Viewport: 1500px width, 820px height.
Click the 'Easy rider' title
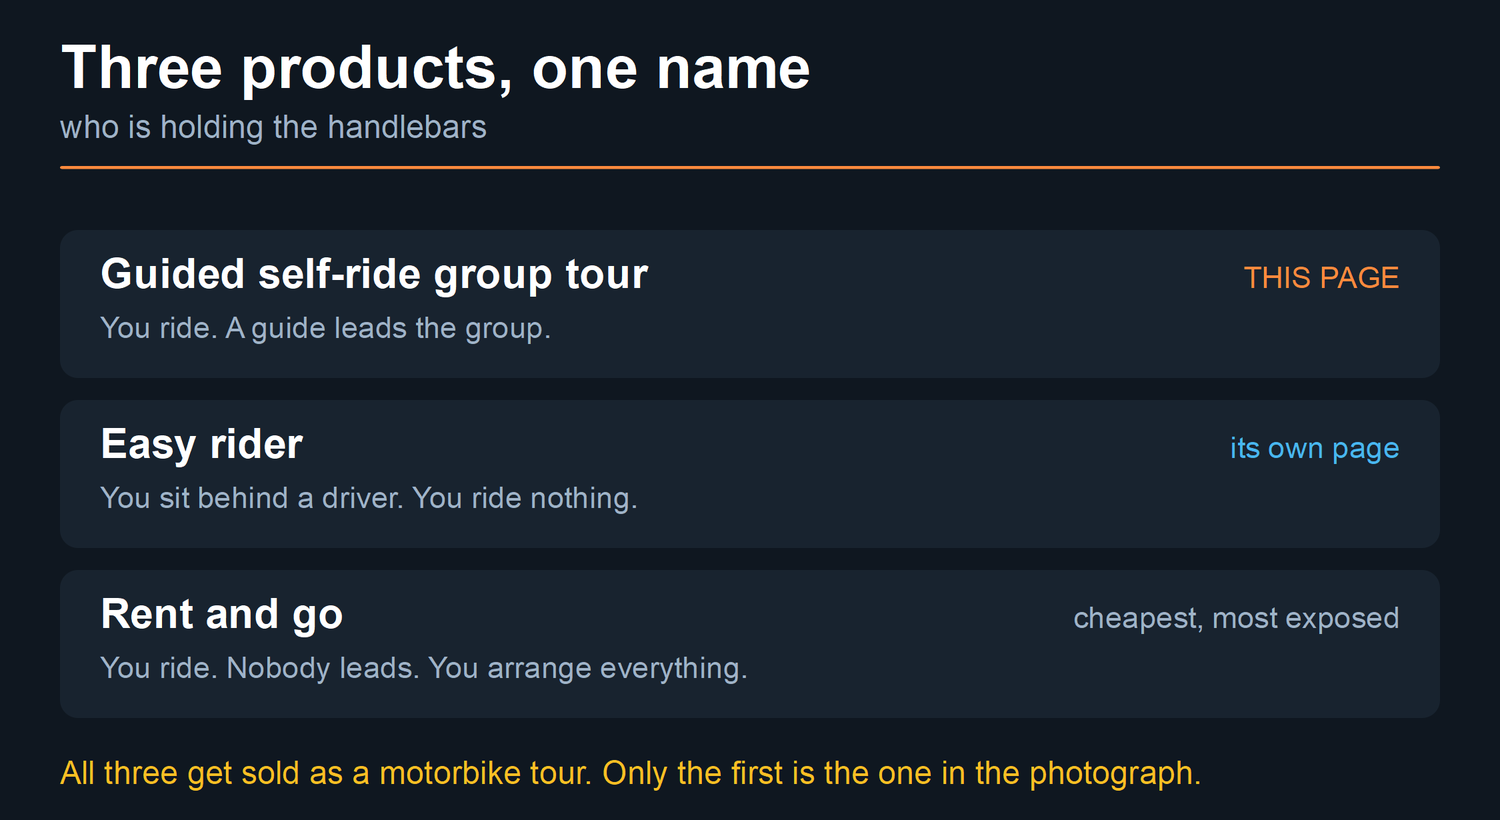pos(201,445)
